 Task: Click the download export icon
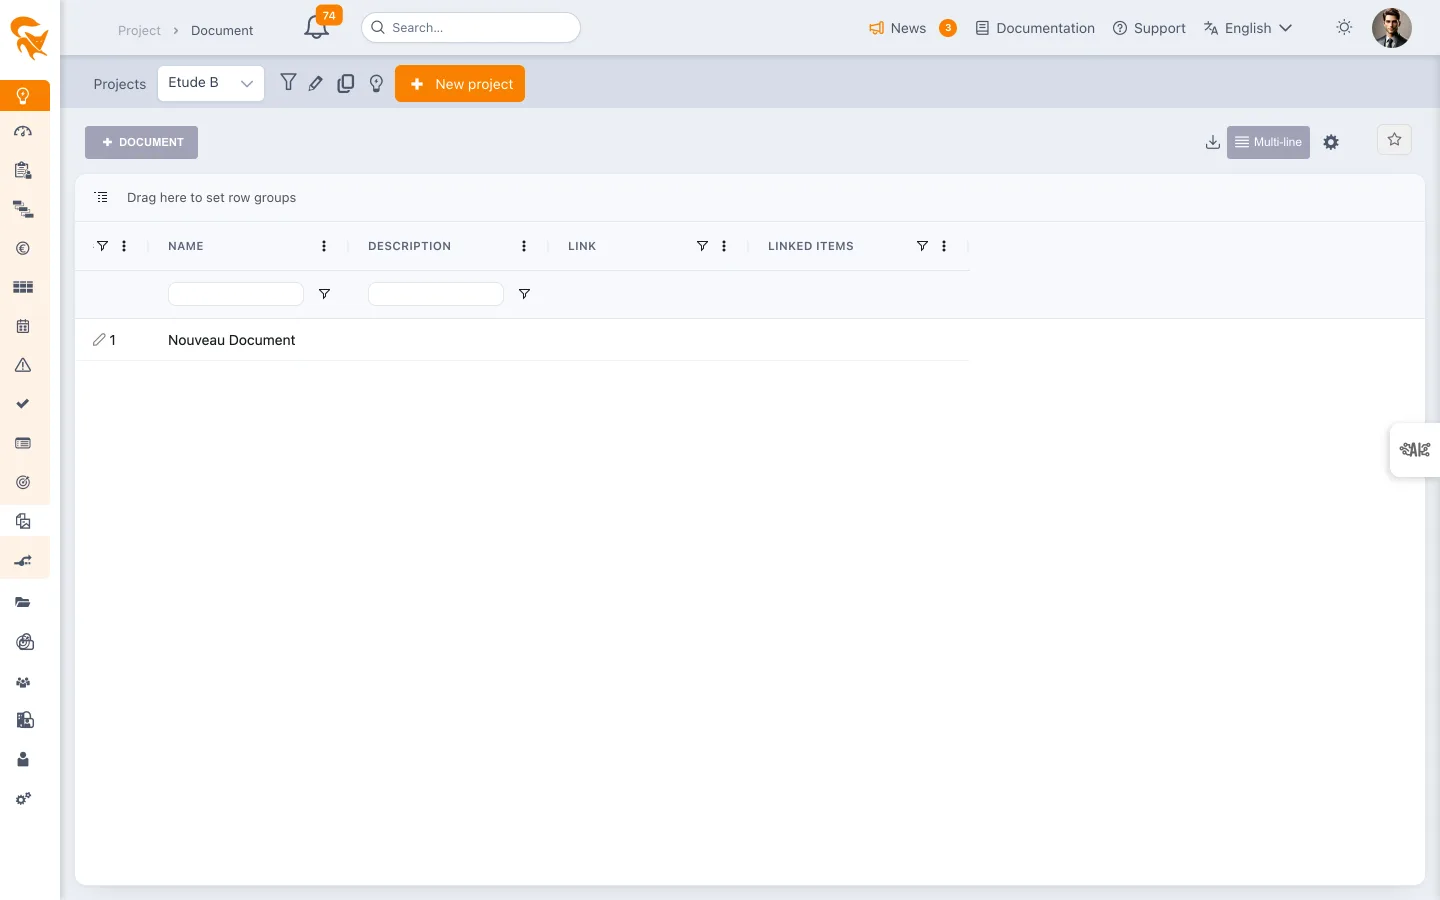point(1213,142)
